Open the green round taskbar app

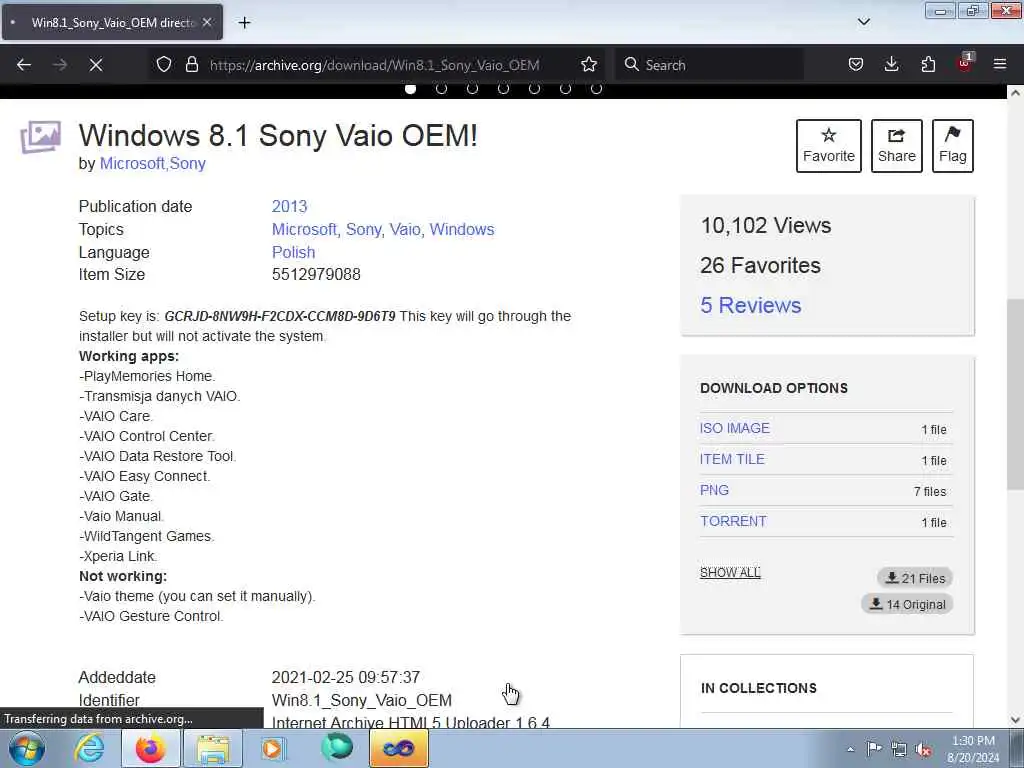click(x=337, y=747)
